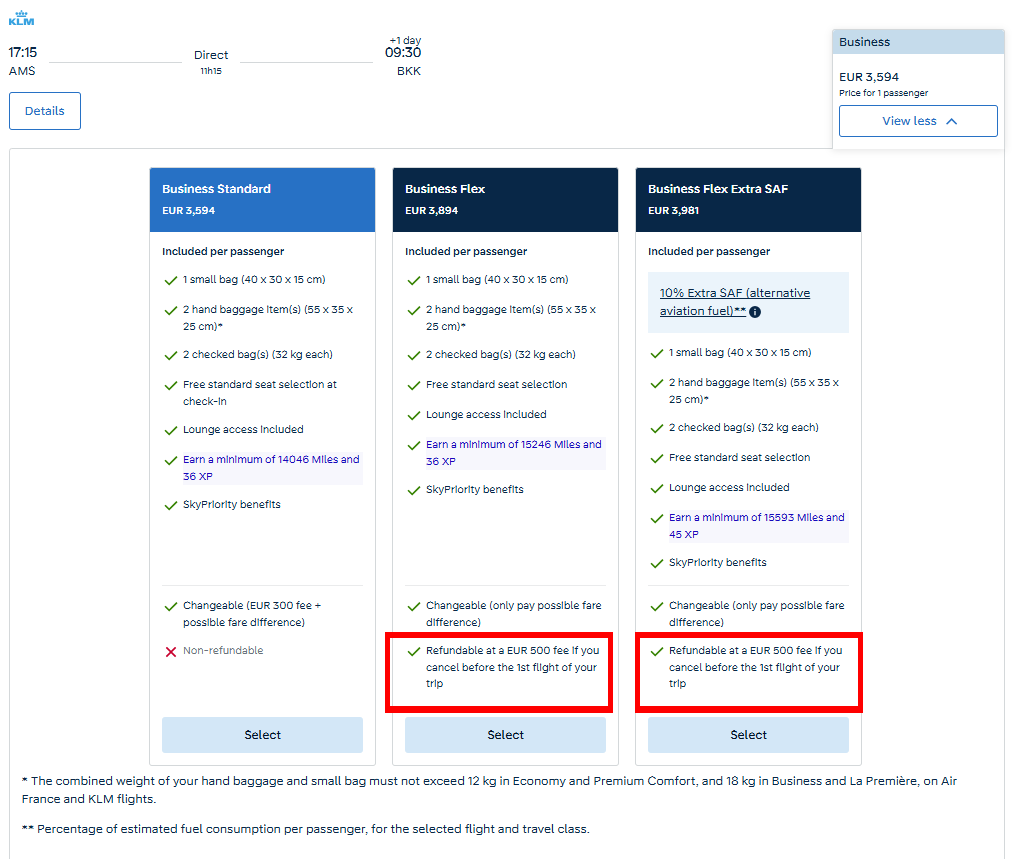This screenshot has width=1012, height=859.
Task: Collapse the Business price panel via View less
Action: point(917,120)
